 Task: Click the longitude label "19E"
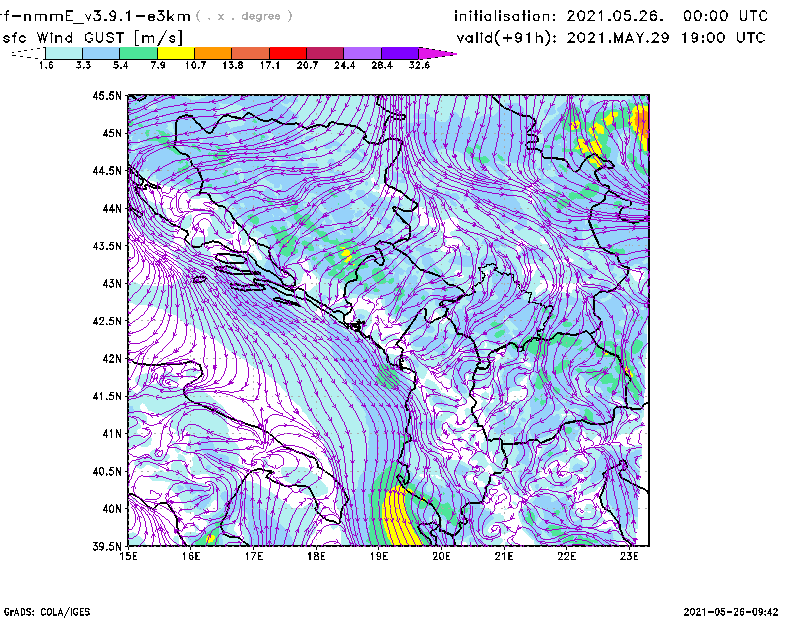[x=379, y=556]
